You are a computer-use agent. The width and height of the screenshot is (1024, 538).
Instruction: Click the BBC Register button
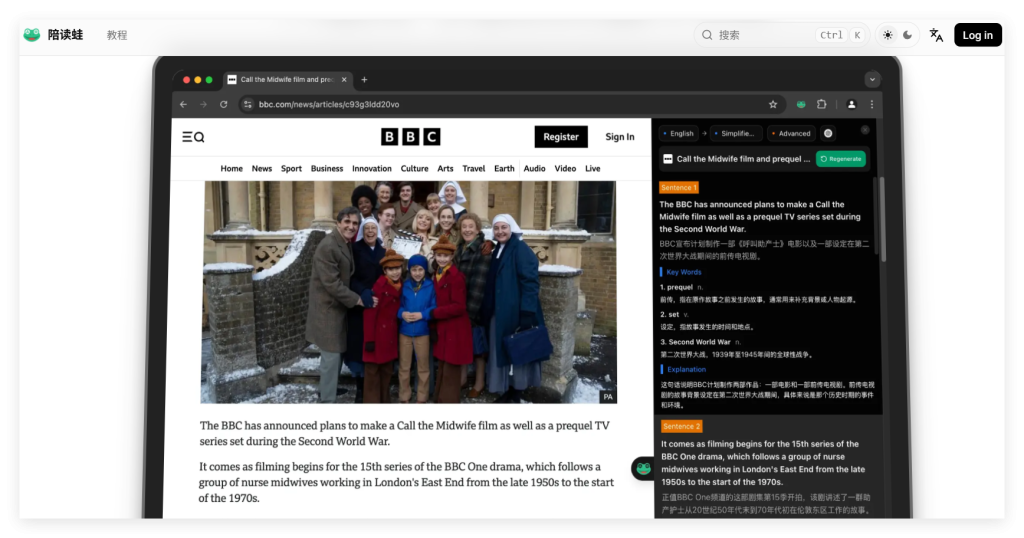pyautogui.click(x=561, y=137)
